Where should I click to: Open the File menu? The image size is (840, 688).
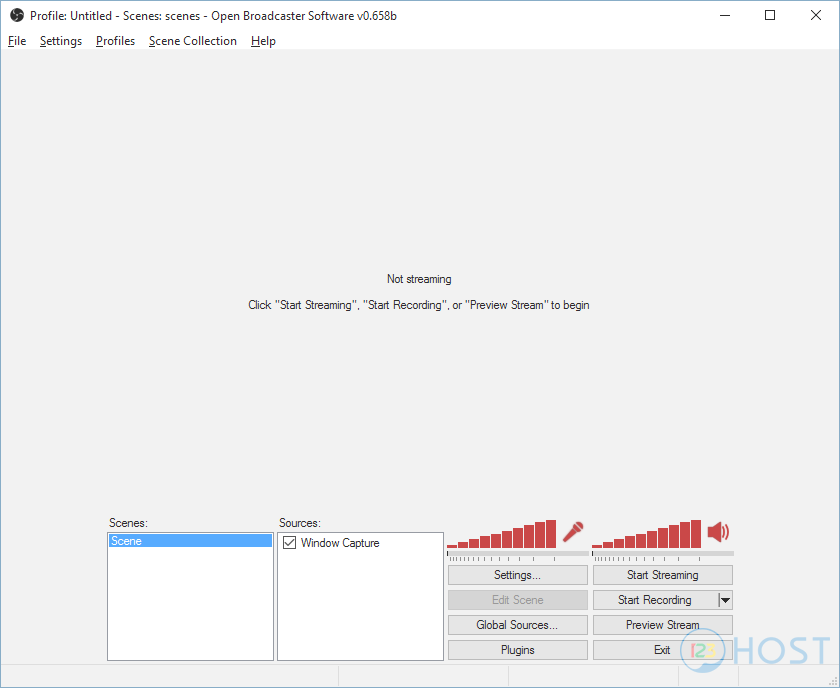17,41
